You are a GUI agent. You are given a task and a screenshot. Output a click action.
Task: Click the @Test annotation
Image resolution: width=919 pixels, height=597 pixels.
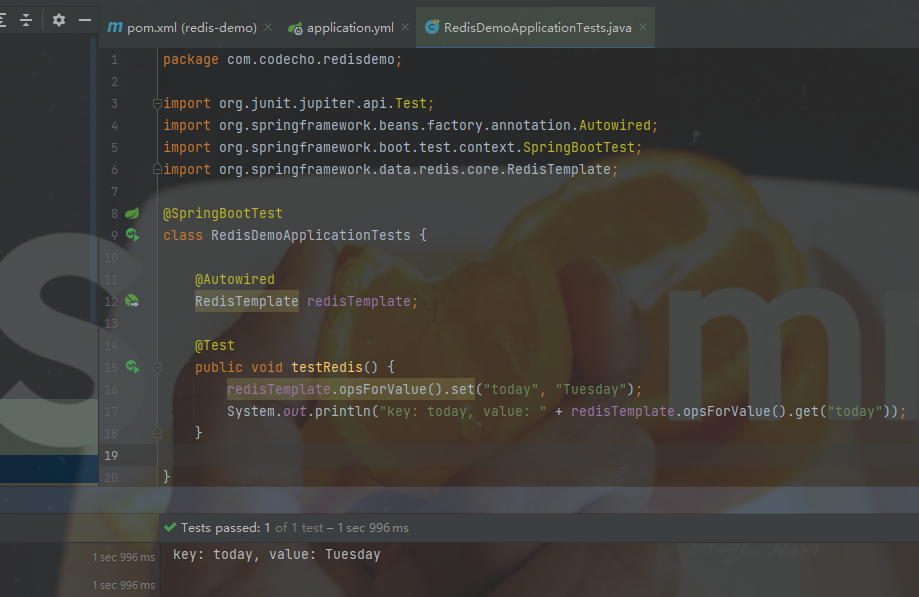pyautogui.click(x=215, y=346)
